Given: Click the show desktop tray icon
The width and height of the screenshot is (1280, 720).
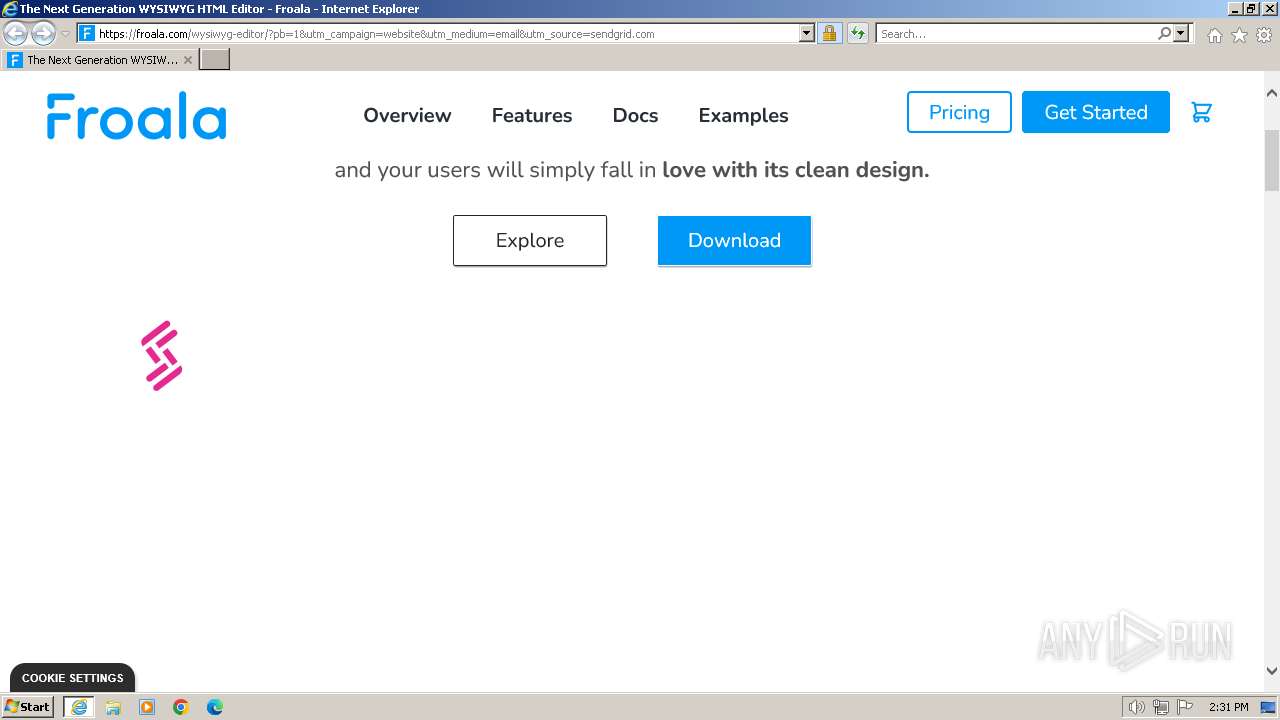Looking at the screenshot, I should click(1268, 707).
